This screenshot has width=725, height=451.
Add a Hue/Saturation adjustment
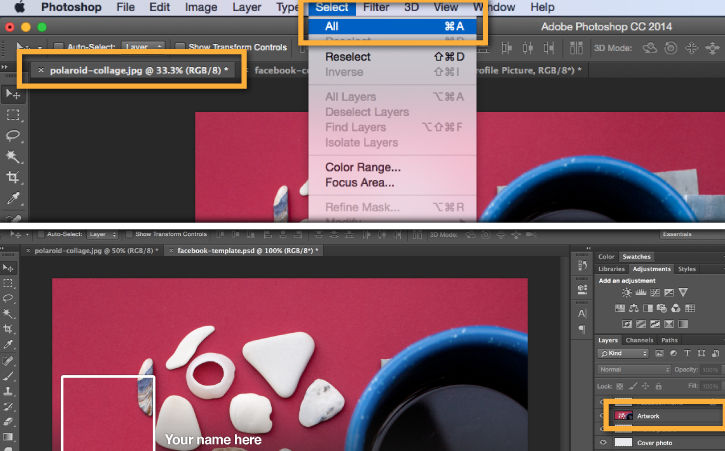[x=620, y=308]
